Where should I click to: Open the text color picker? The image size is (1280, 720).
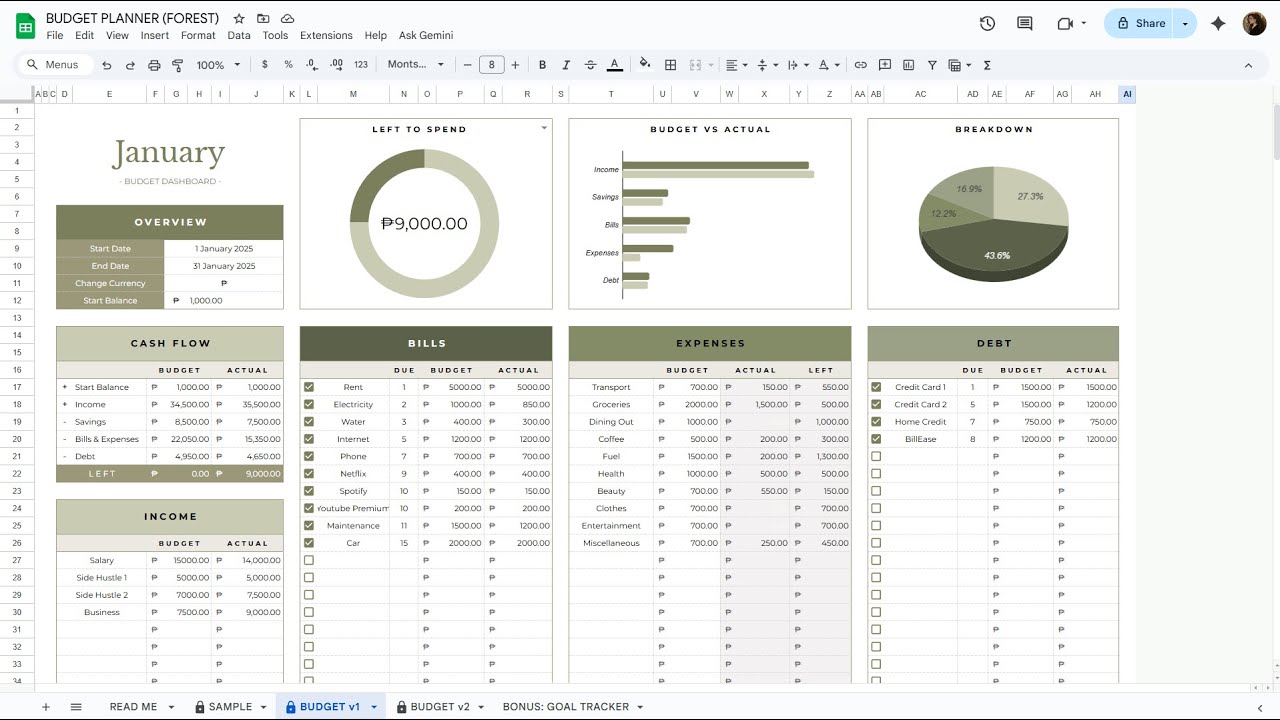[615, 65]
